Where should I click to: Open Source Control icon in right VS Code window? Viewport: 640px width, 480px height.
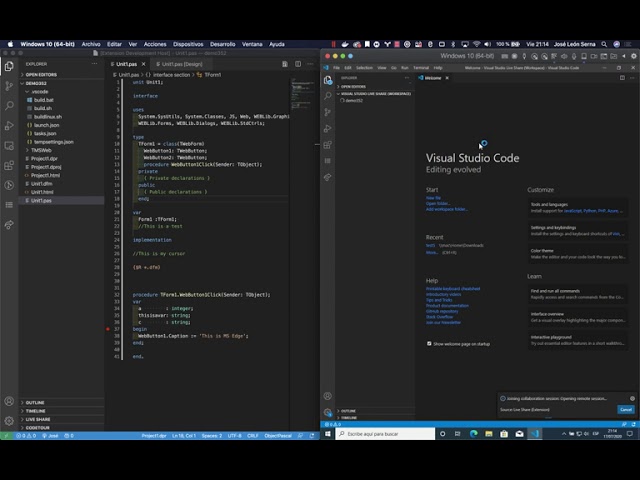(x=328, y=112)
